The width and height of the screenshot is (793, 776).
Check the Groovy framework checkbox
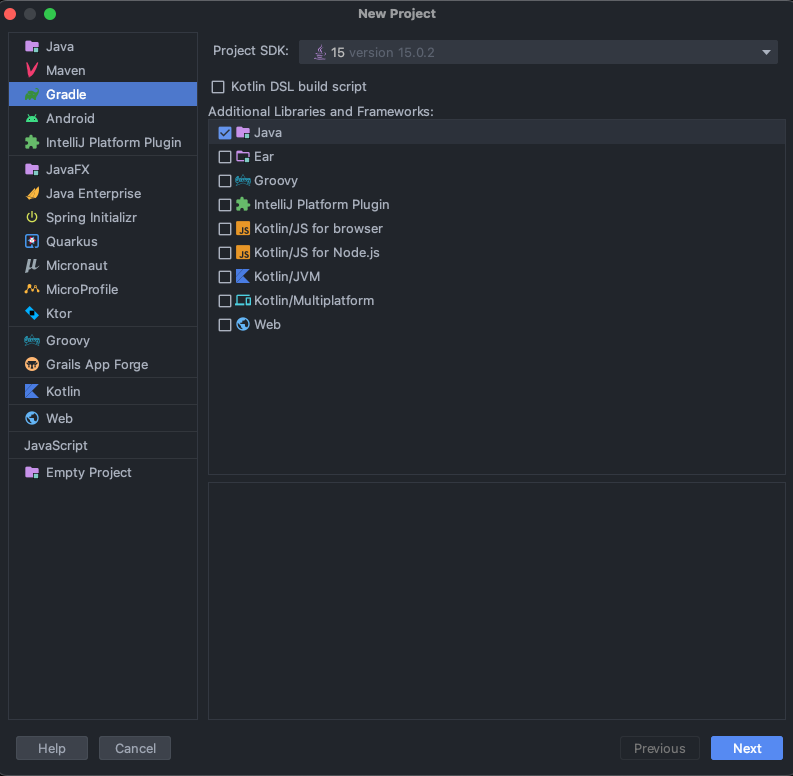pyautogui.click(x=225, y=181)
